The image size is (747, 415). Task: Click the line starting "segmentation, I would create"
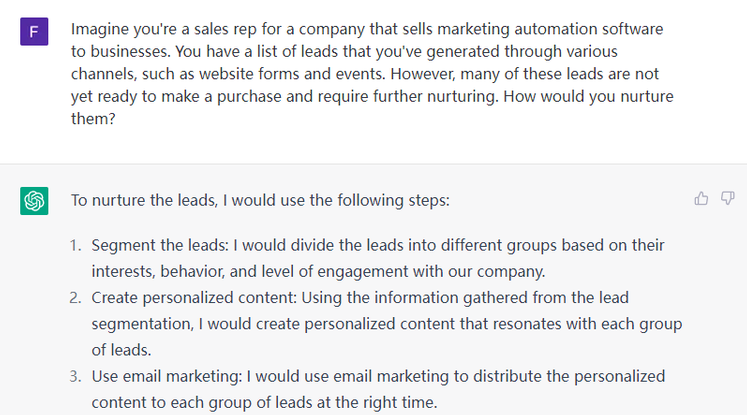tap(386, 324)
